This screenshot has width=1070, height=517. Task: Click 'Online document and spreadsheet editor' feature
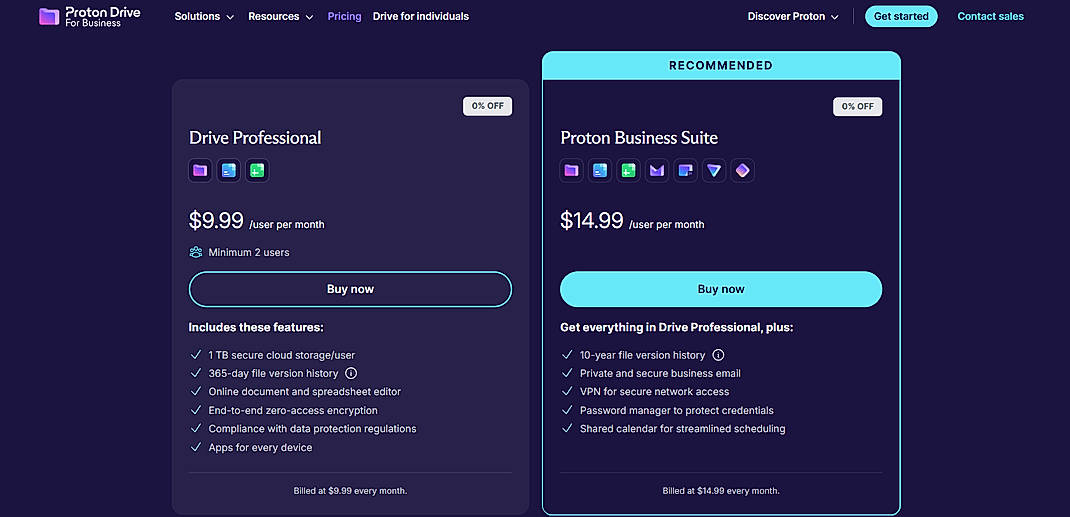[304, 392]
